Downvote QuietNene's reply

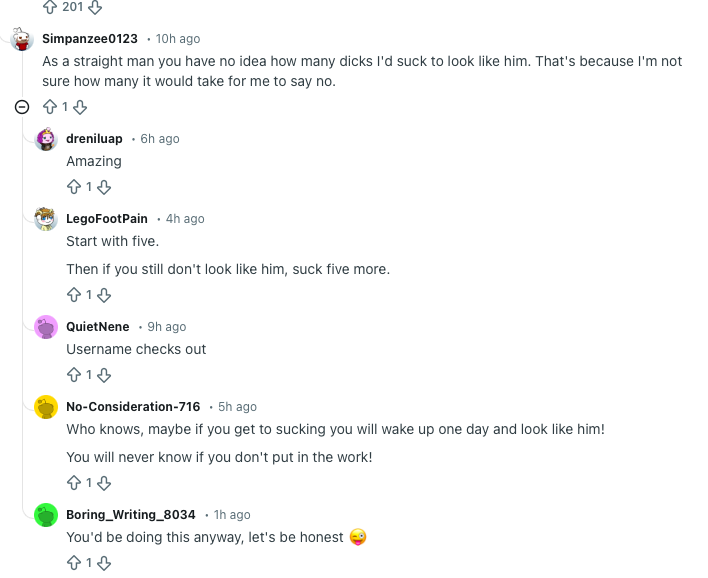(104, 375)
